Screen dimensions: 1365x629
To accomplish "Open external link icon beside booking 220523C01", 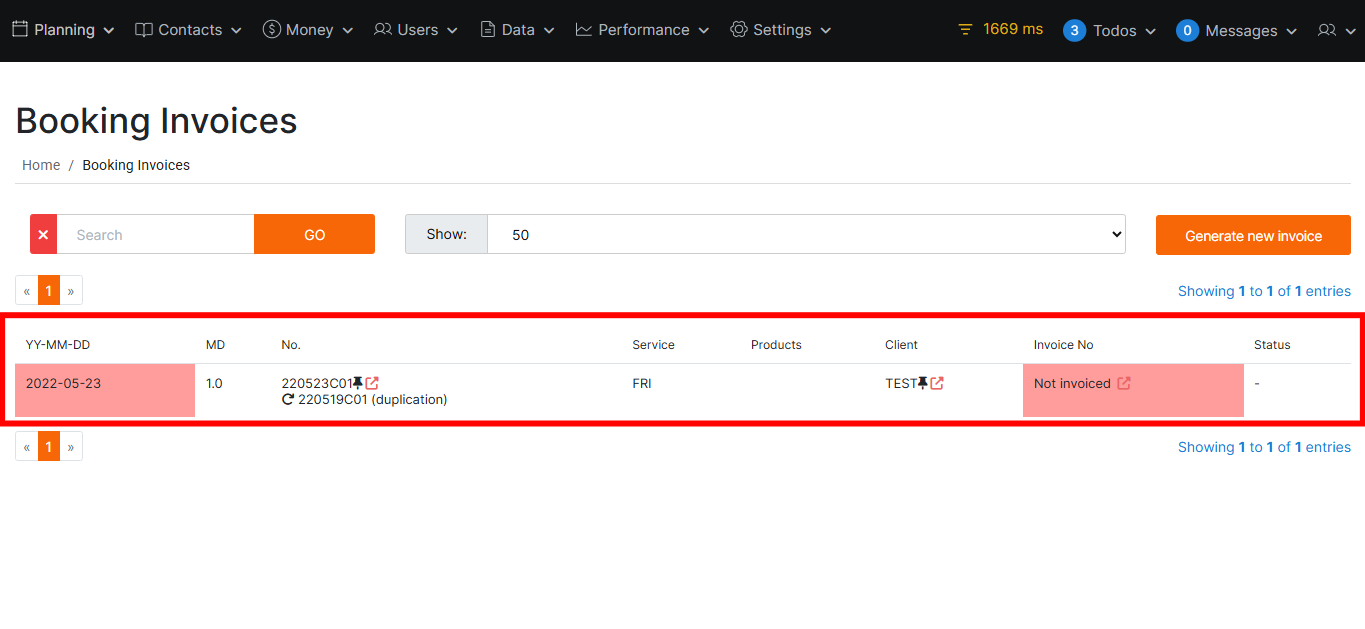I will pyautogui.click(x=372, y=383).
